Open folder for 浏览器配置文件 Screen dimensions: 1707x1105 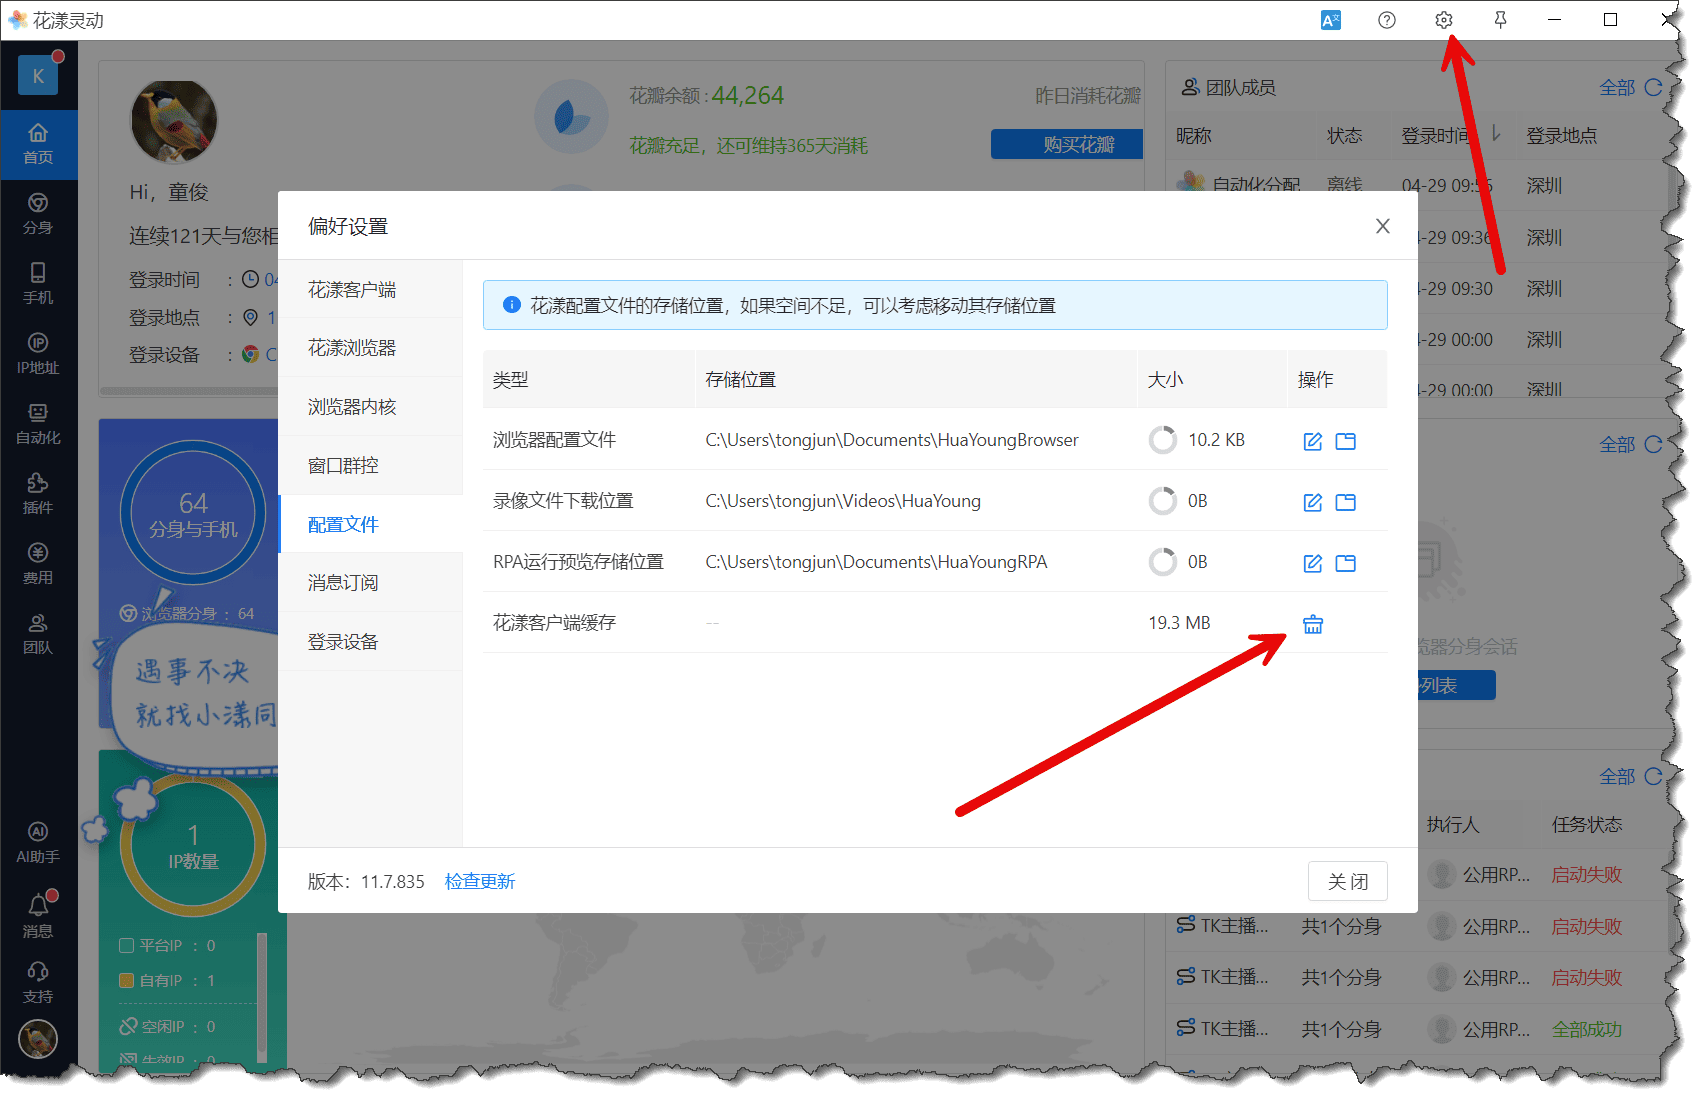1346,441
